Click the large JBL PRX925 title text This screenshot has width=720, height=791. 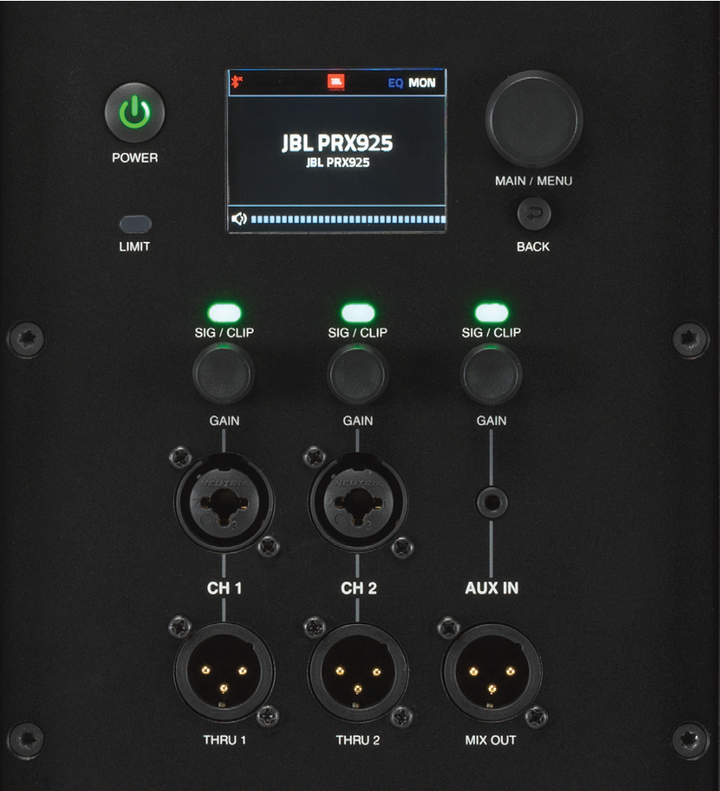(337, 143)
